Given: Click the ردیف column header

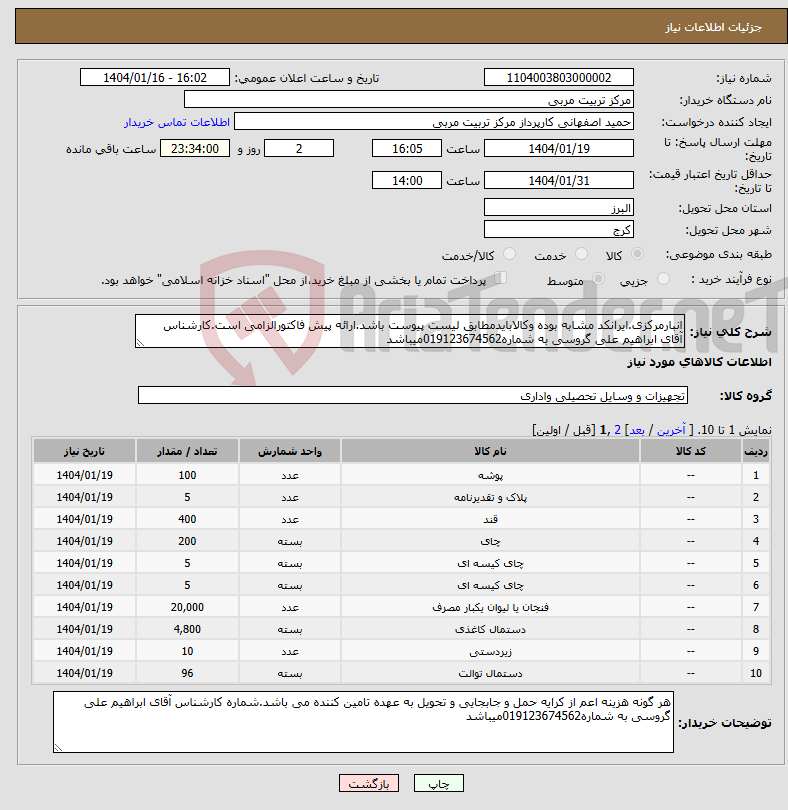Looking at the screenshot, I should [755, 451].
